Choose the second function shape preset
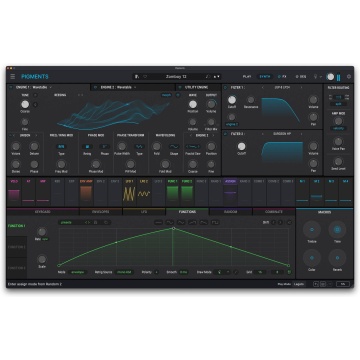 (x=170, y=222)
